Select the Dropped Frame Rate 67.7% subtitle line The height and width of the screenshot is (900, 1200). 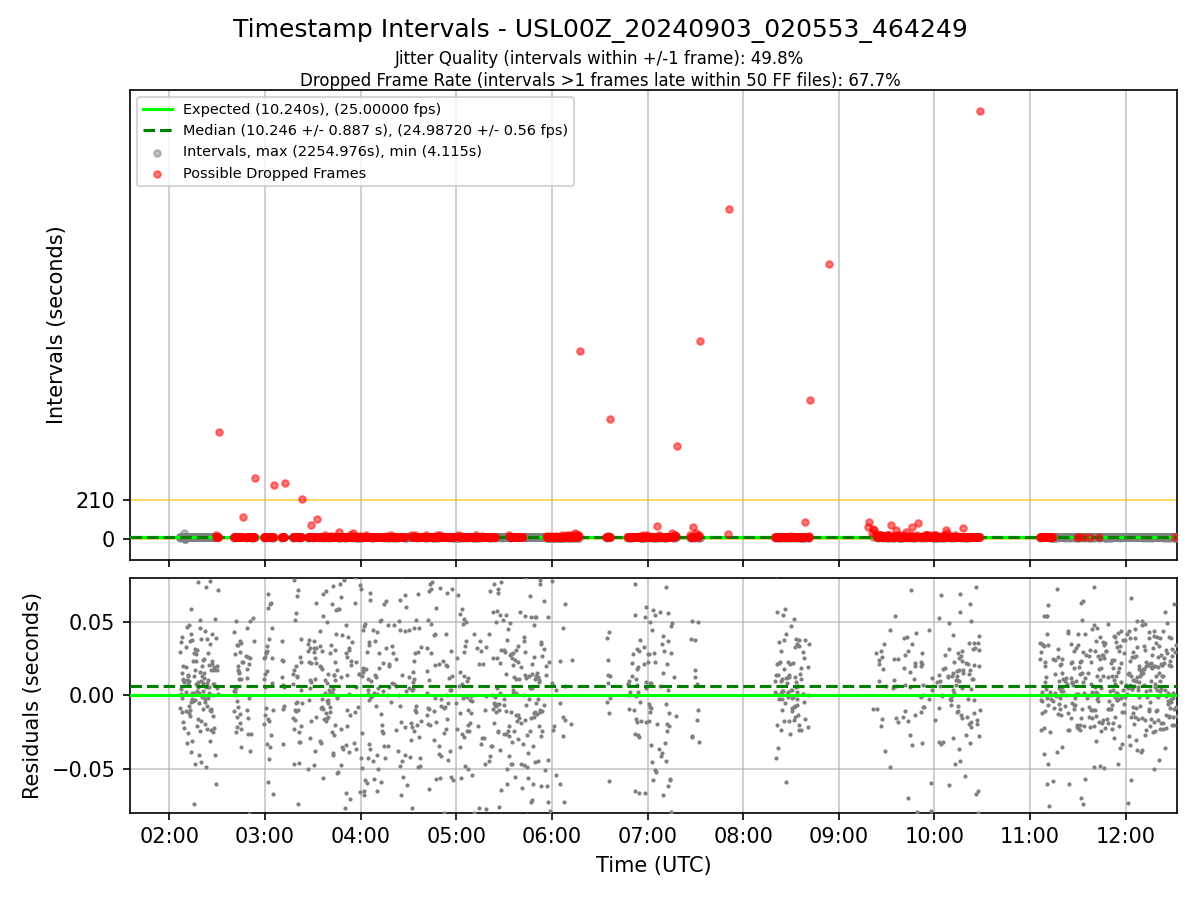click(x=600, y=80)
